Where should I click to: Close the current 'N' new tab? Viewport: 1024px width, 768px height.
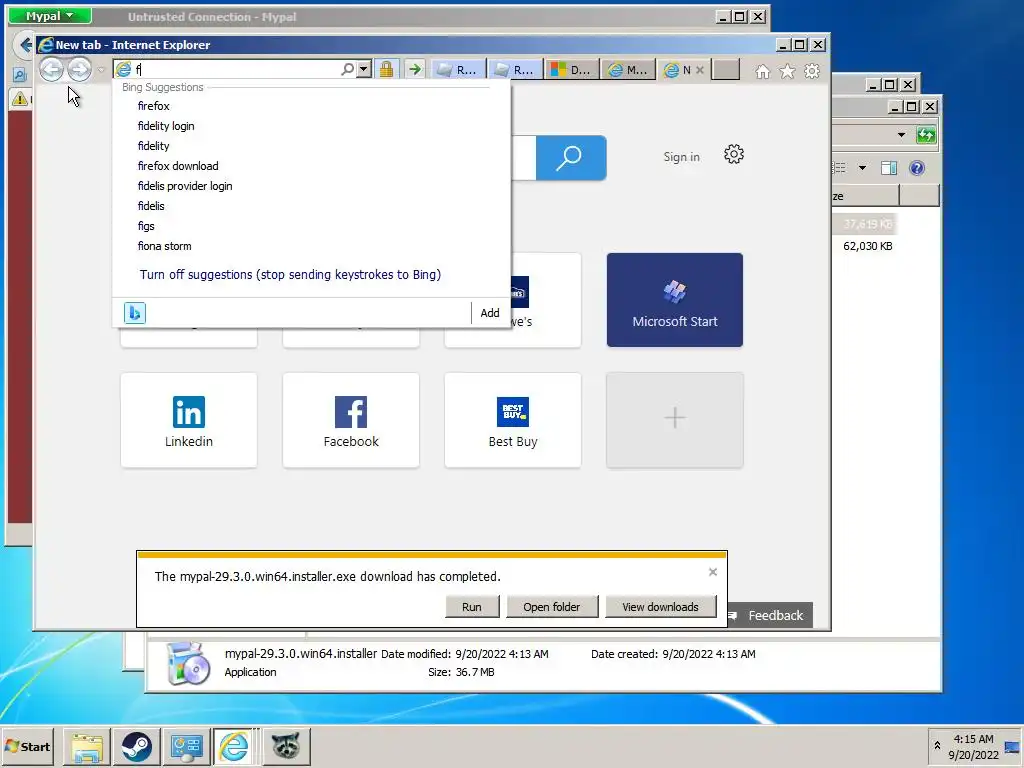click(699, 69)
